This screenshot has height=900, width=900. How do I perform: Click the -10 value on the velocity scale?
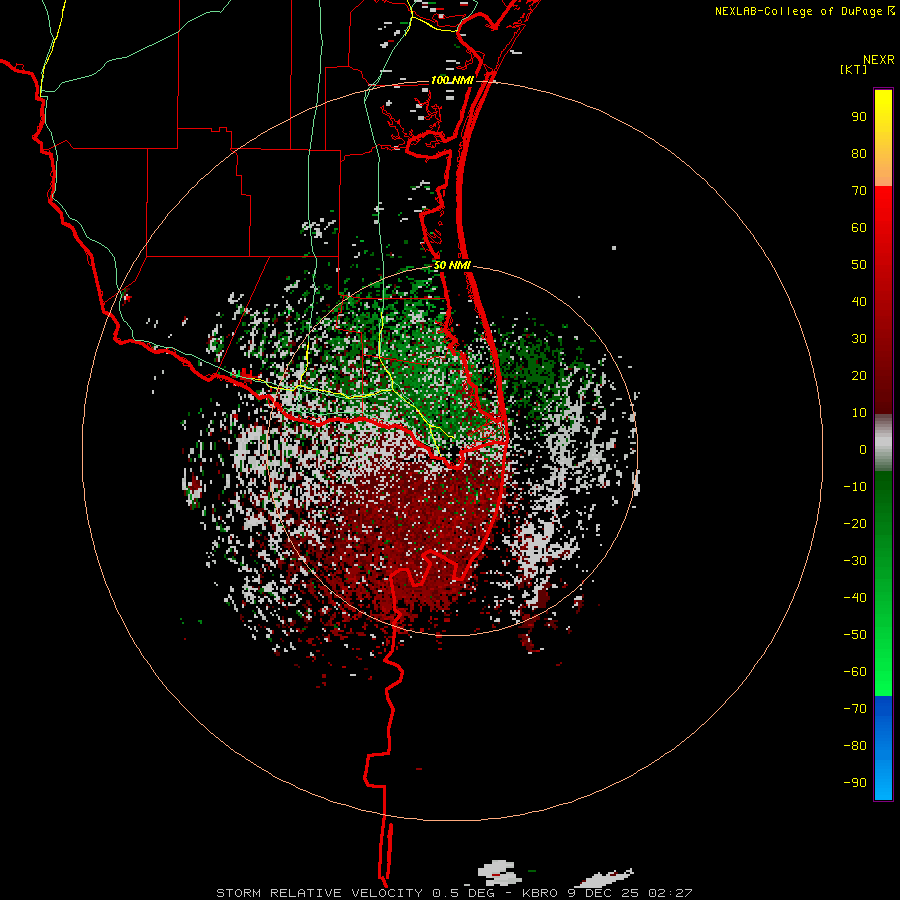coord(855,487)
